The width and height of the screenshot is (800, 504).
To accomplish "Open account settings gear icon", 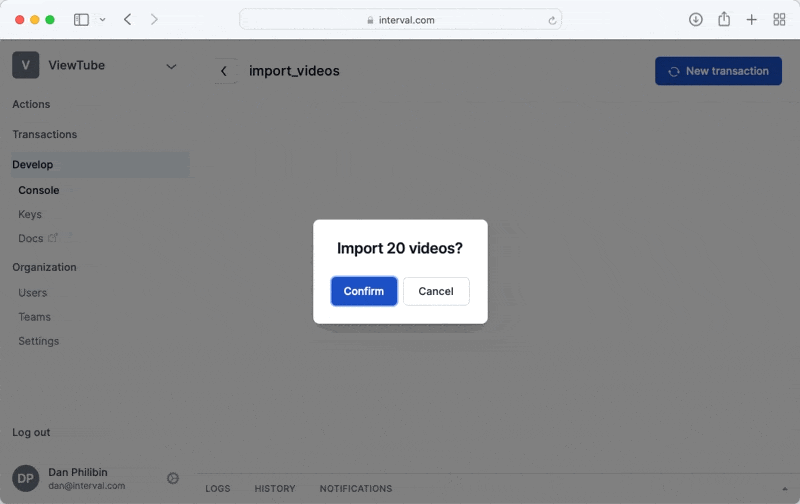I will (173, 478).
